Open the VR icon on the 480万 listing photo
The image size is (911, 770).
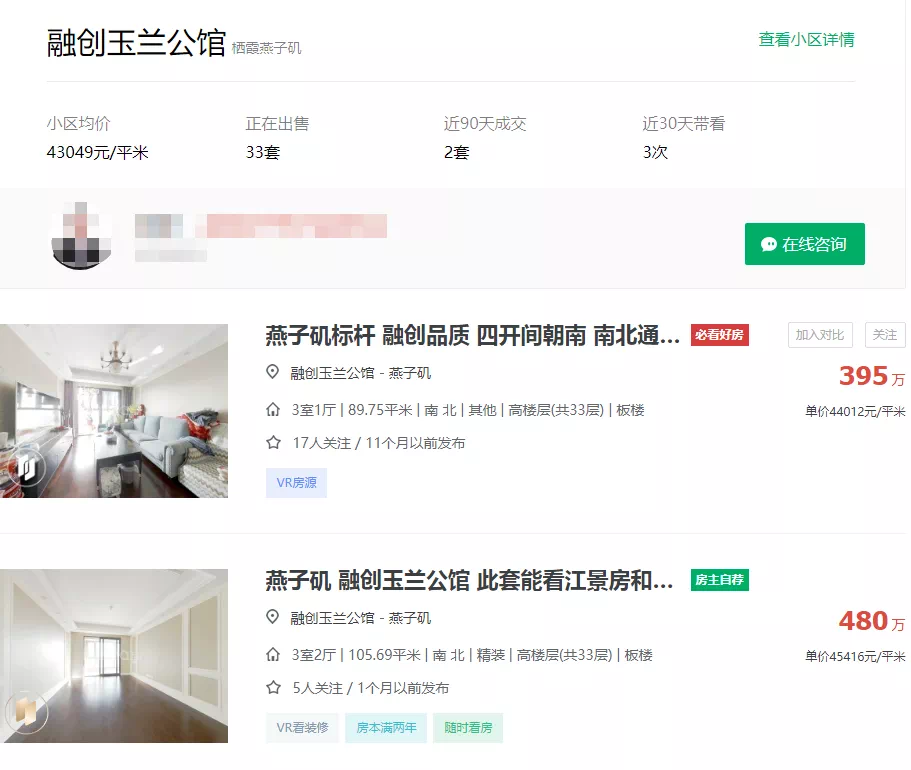tap(26, 711)
